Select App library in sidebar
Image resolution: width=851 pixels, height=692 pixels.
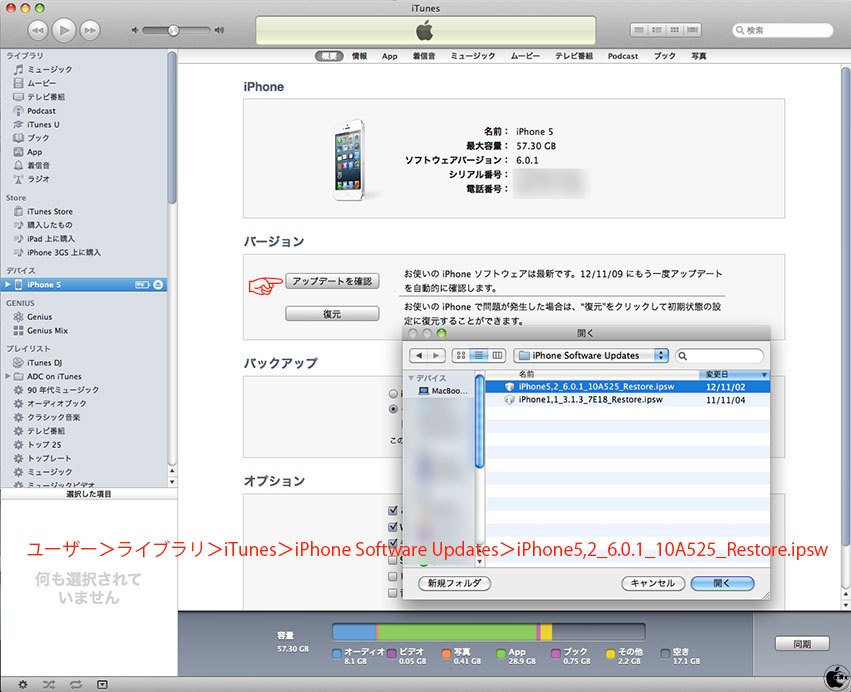click(34, 152)
